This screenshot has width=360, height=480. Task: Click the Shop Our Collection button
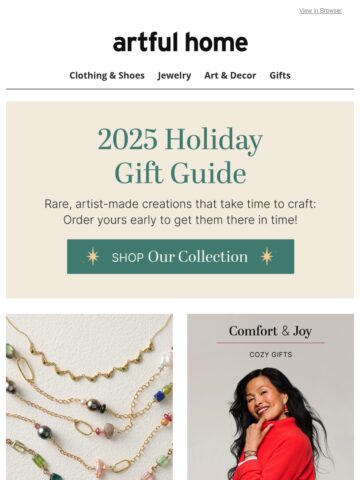[x=180, y=257]
